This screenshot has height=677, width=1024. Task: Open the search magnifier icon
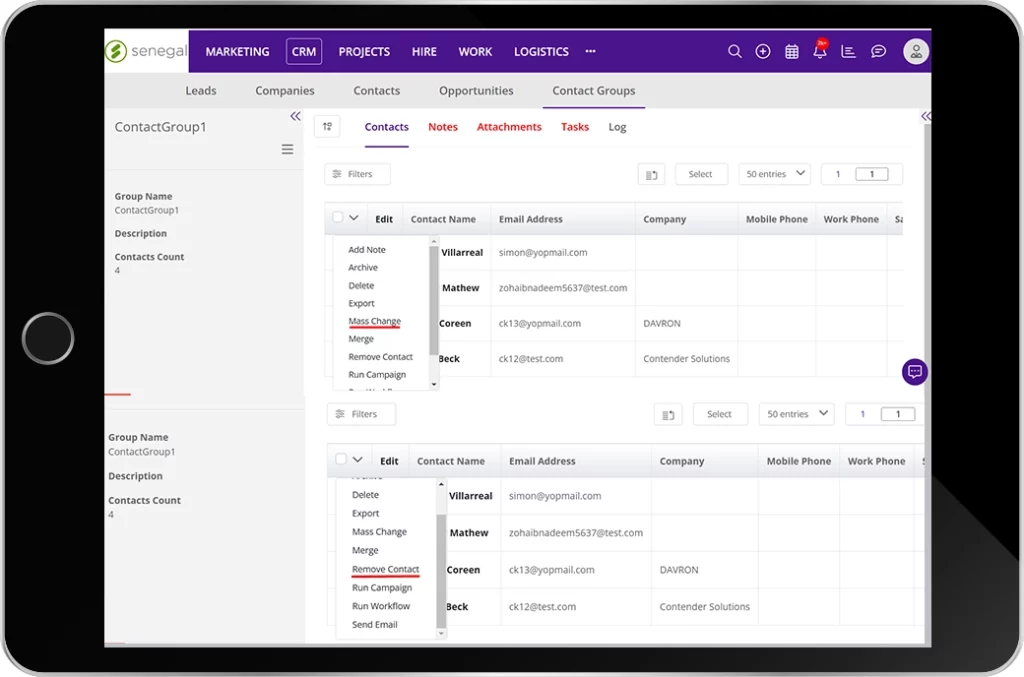[x=735, y=51]
